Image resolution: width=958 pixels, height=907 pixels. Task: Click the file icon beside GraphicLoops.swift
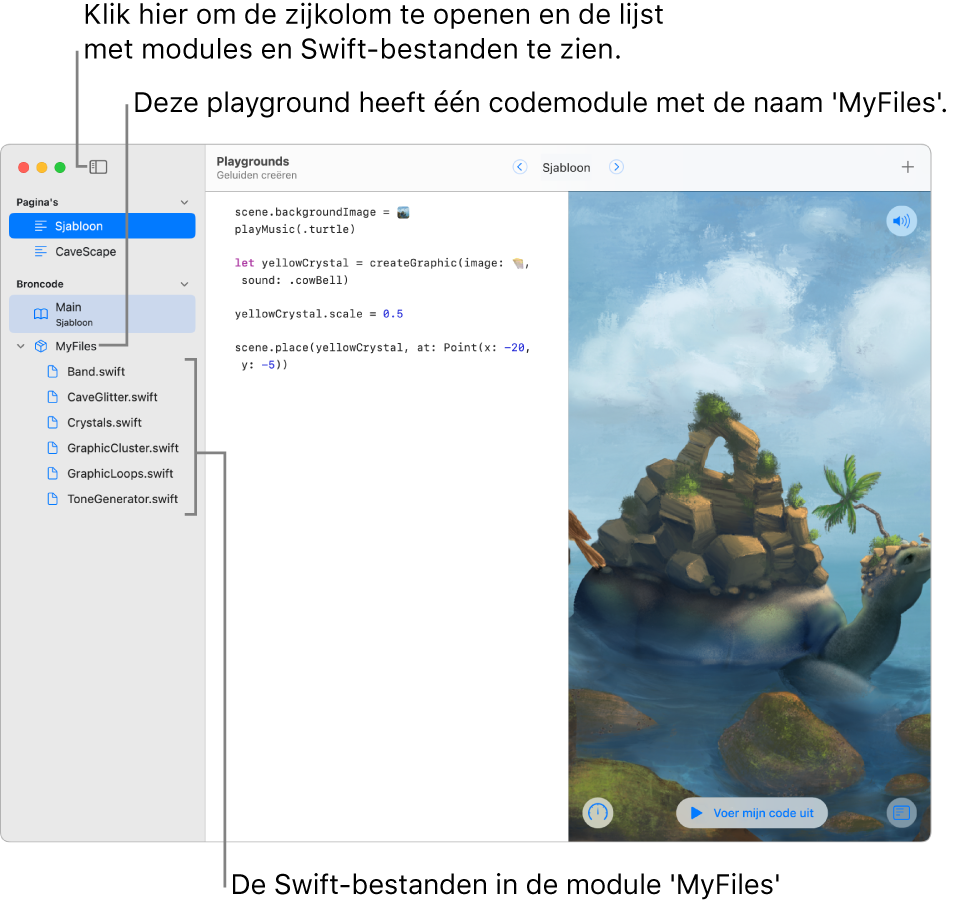[53, 473]
